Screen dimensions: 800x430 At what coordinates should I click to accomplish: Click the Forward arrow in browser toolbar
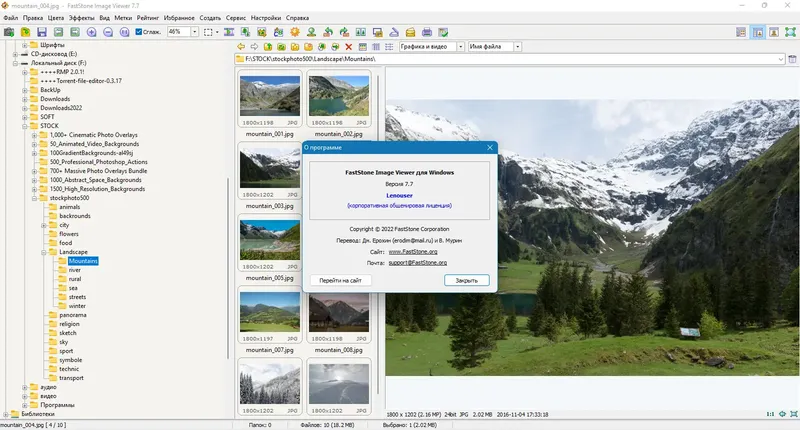coord(254,46)
